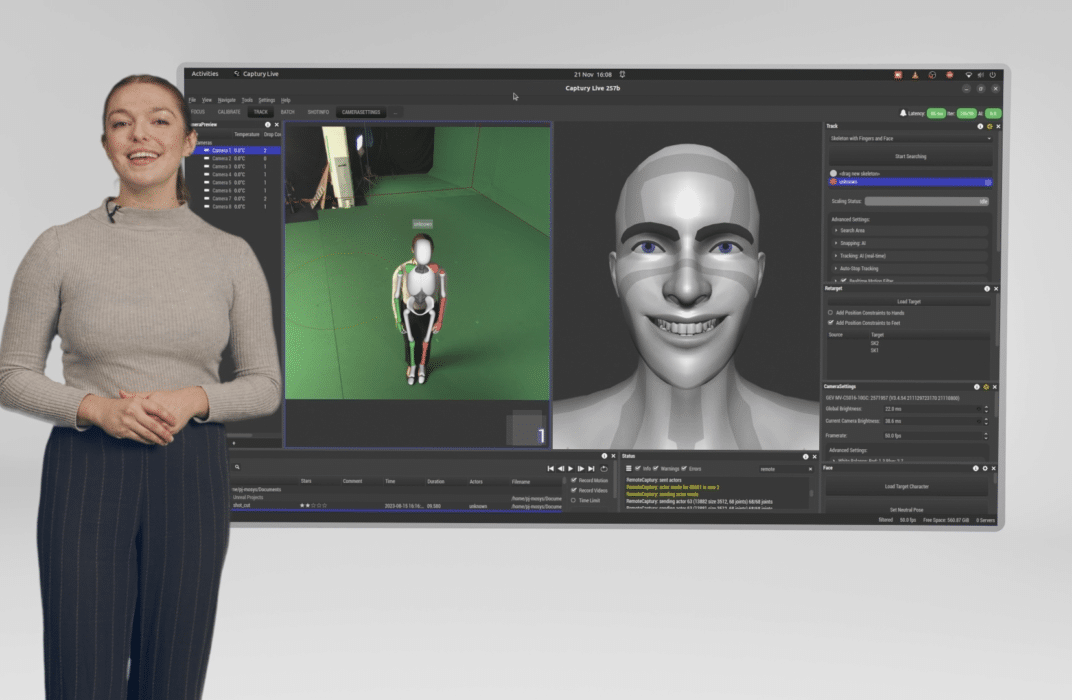Click the CameraPreview panel info icon
The image size is (1072, 700).
pyautogui.click(x=267, y=124)
